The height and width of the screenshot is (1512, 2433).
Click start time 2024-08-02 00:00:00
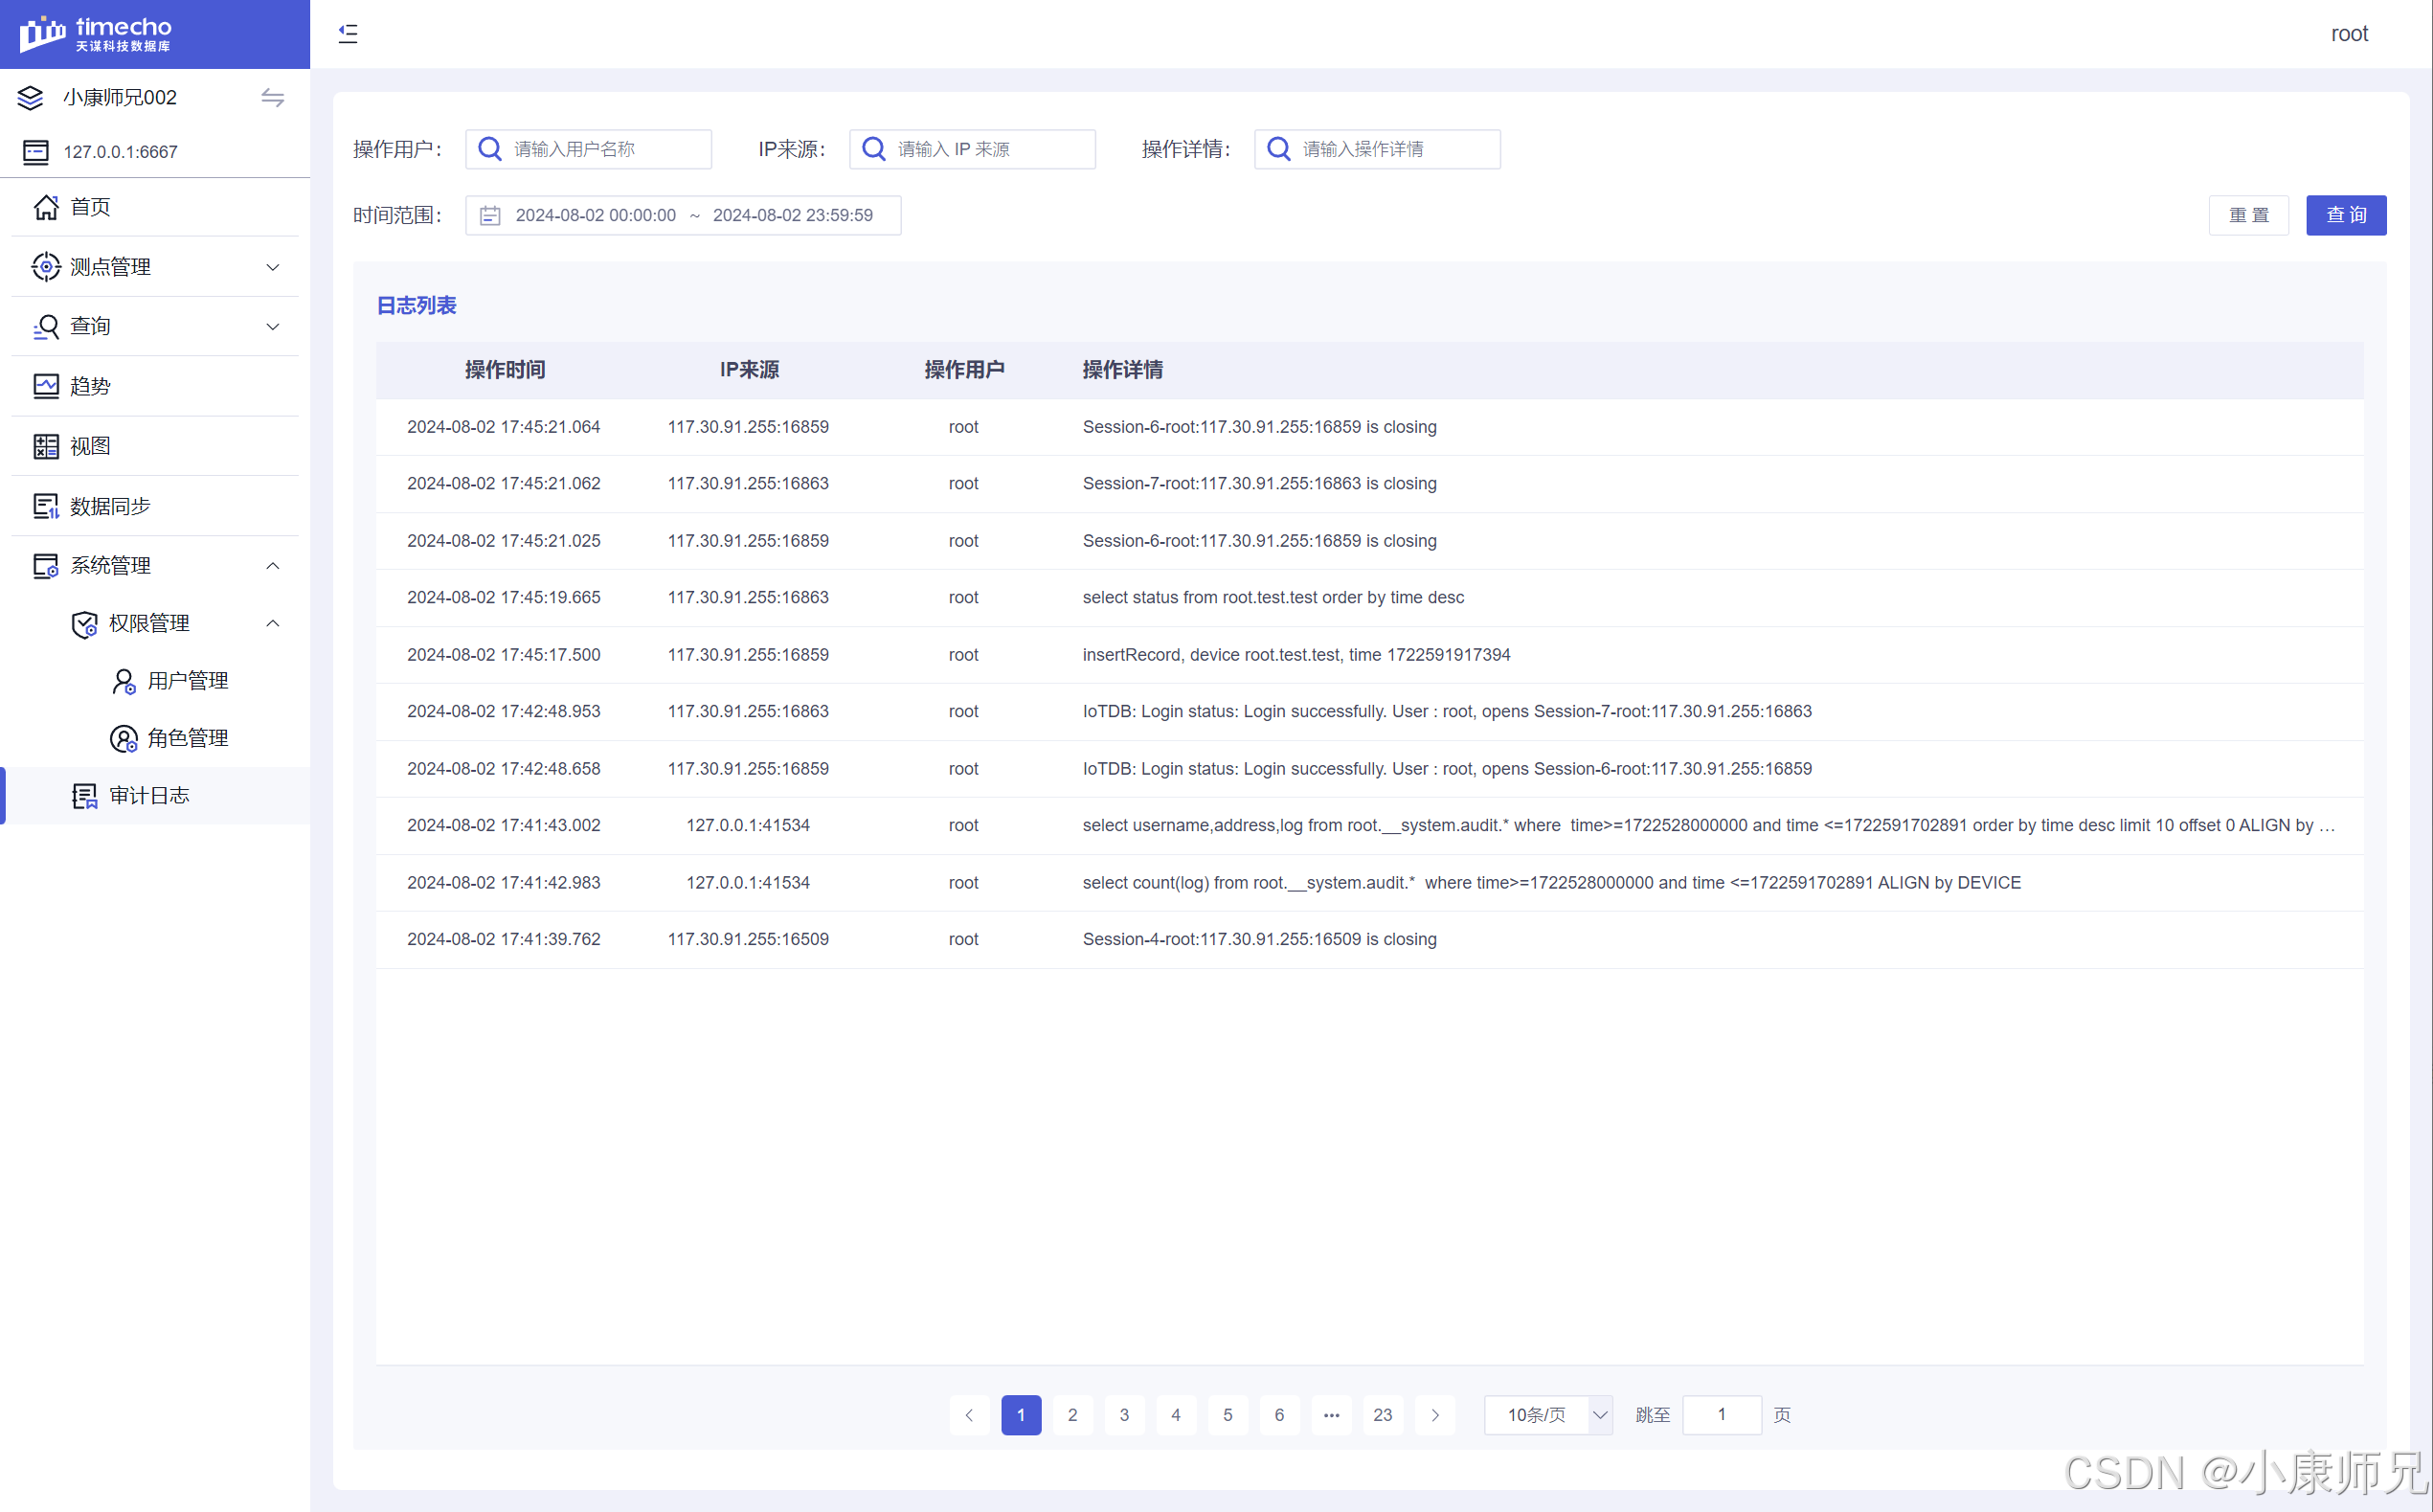click(x=596, y=215)
